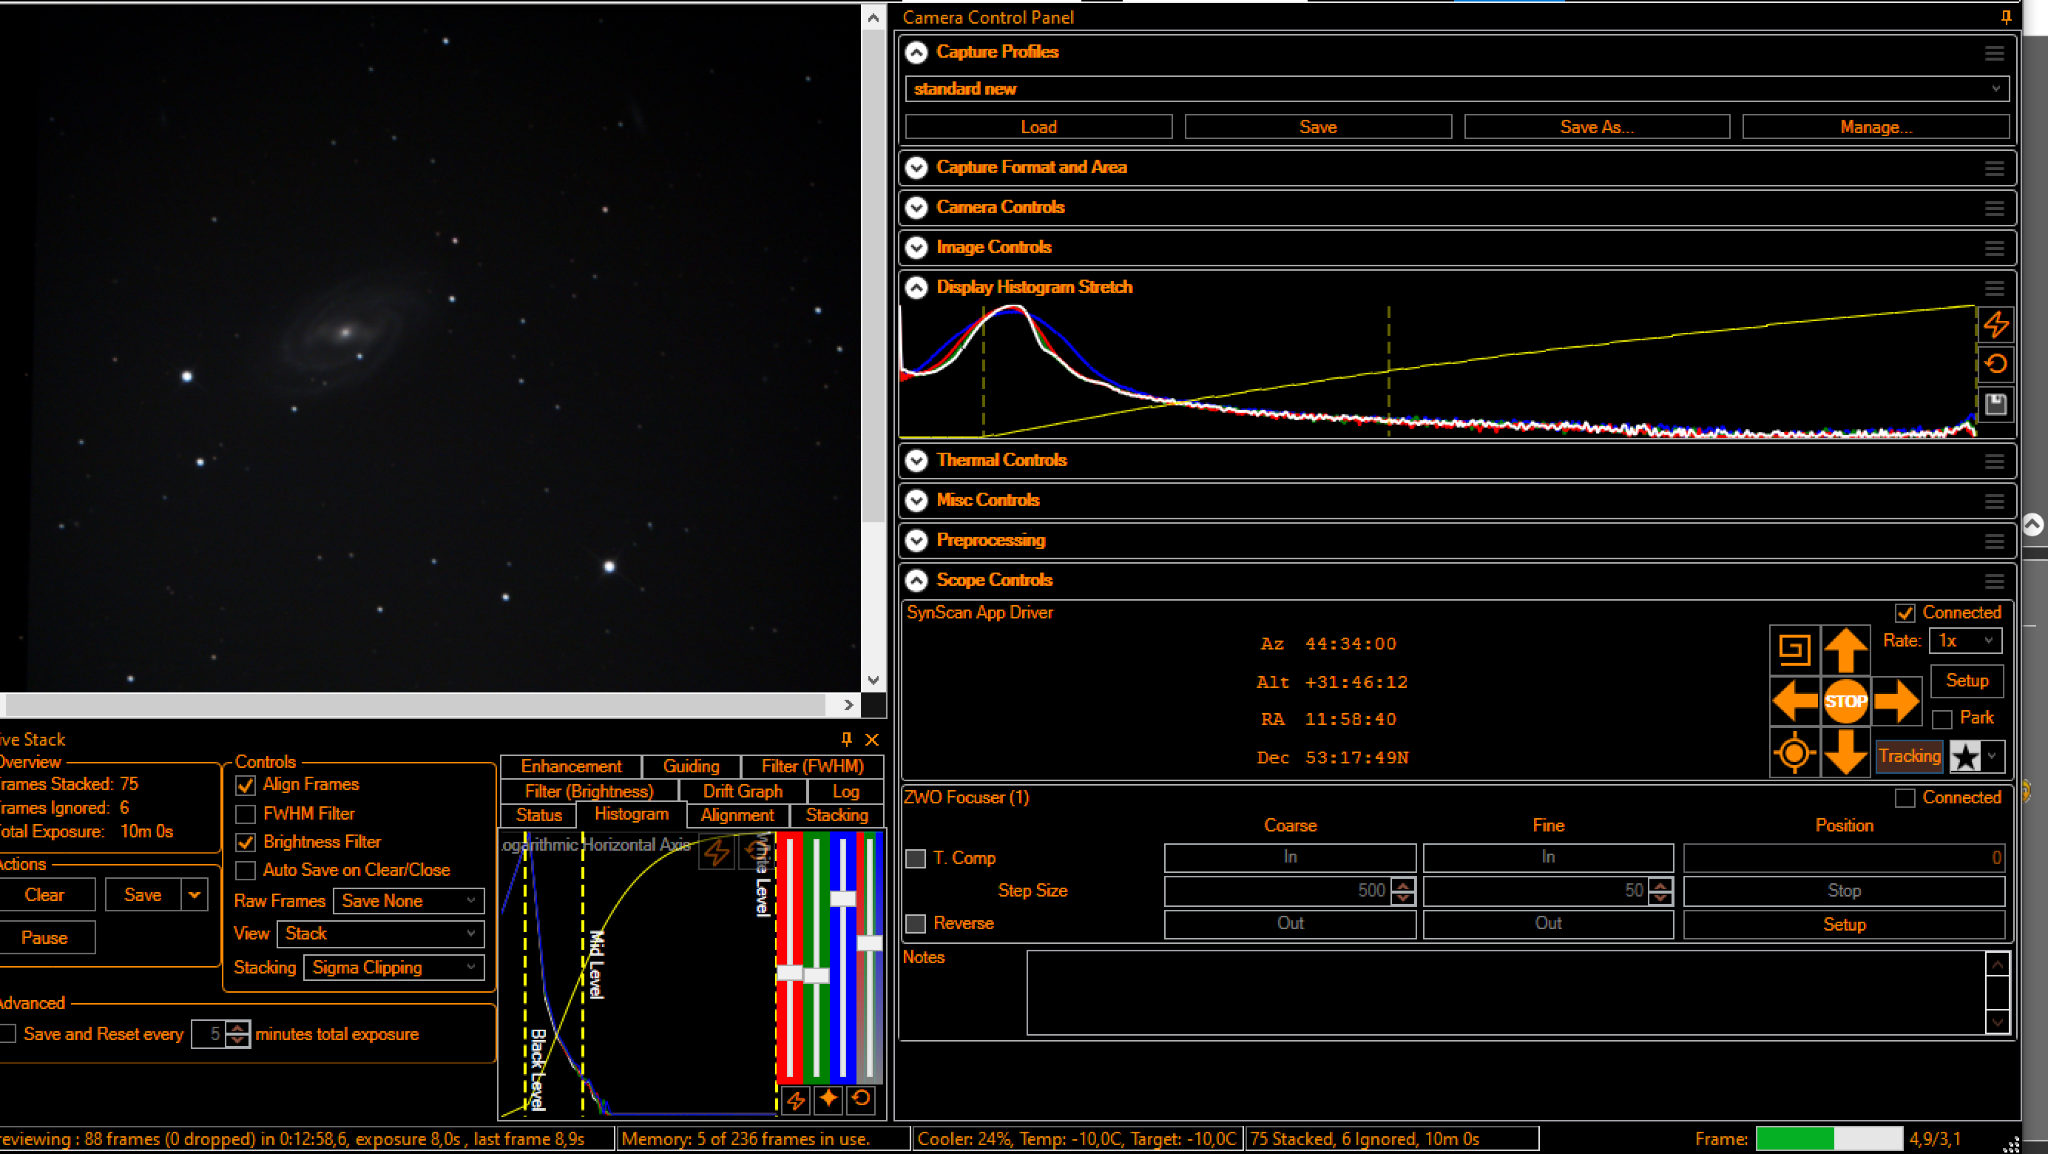Slew the scope up with the up arrow
2048x1154 pixels.
[1845, 651]
